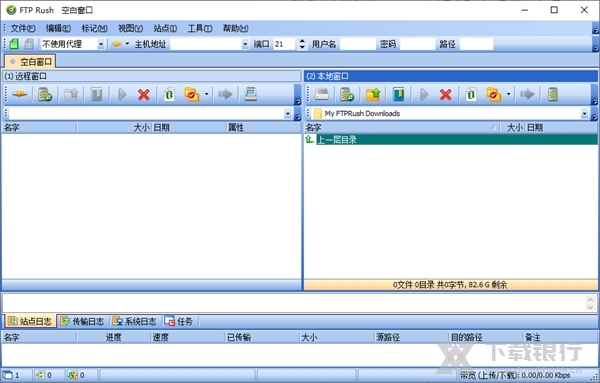The width and height of the screenshot is (600, 383).
Task: Click remote window parent folder icon
Action: click(x=71, y=94)
